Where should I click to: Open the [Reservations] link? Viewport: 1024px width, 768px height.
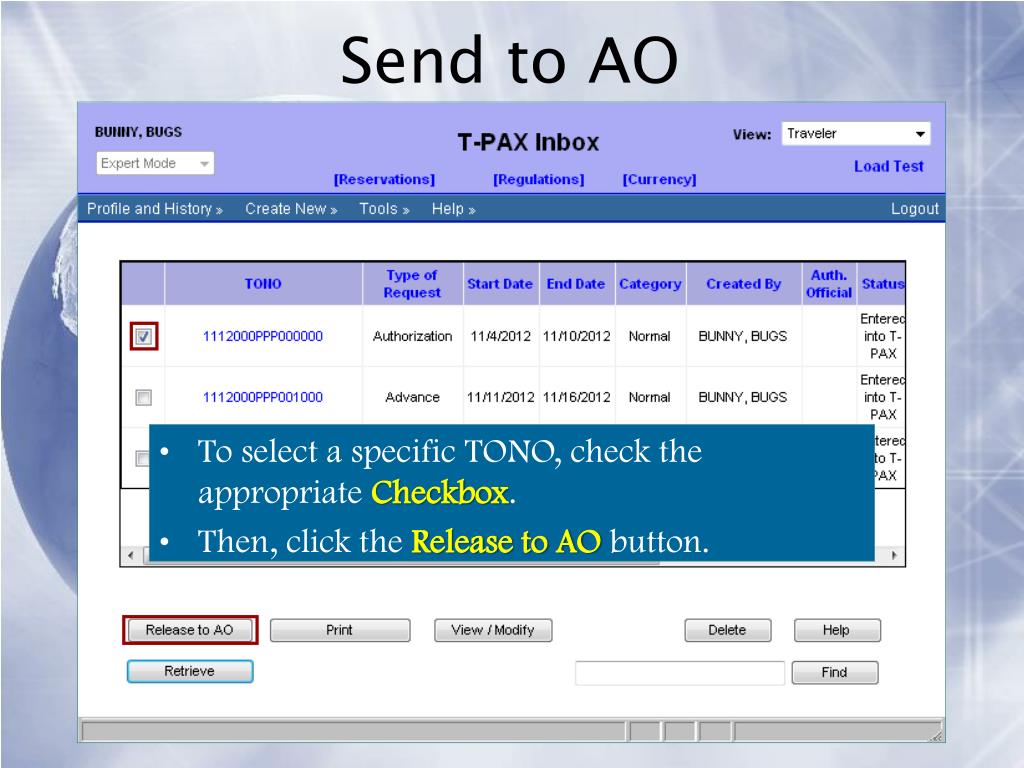(384, 180)
